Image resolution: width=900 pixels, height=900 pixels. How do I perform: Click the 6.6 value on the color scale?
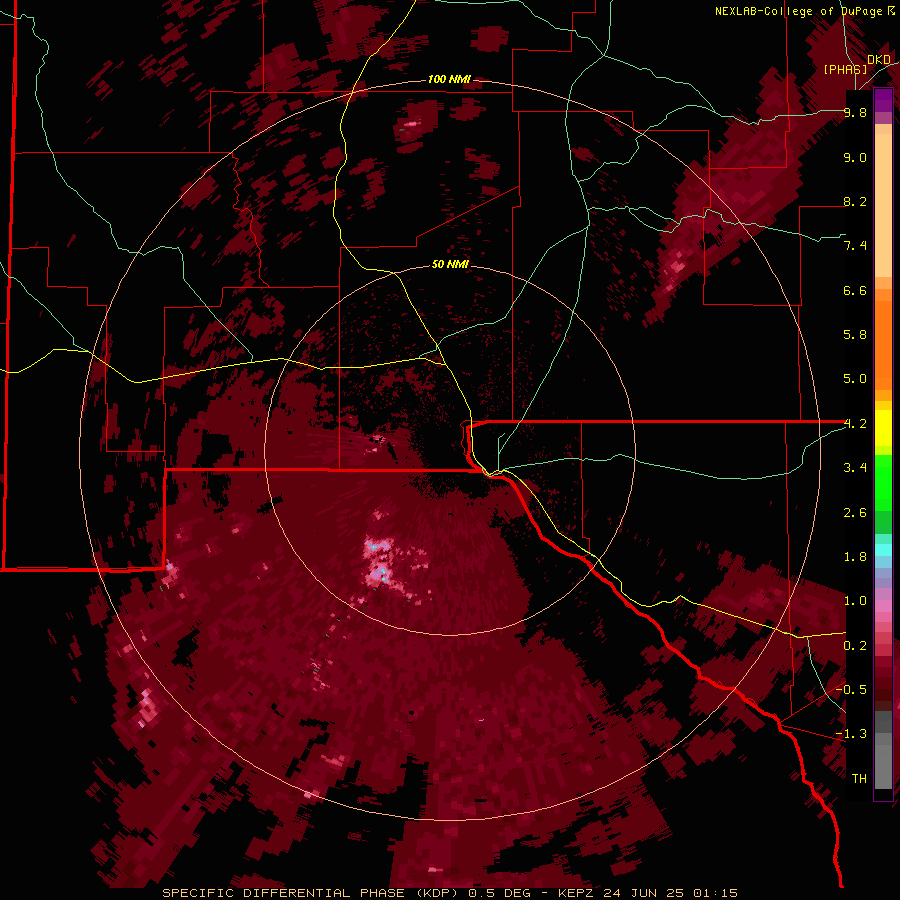click(855, 290)
